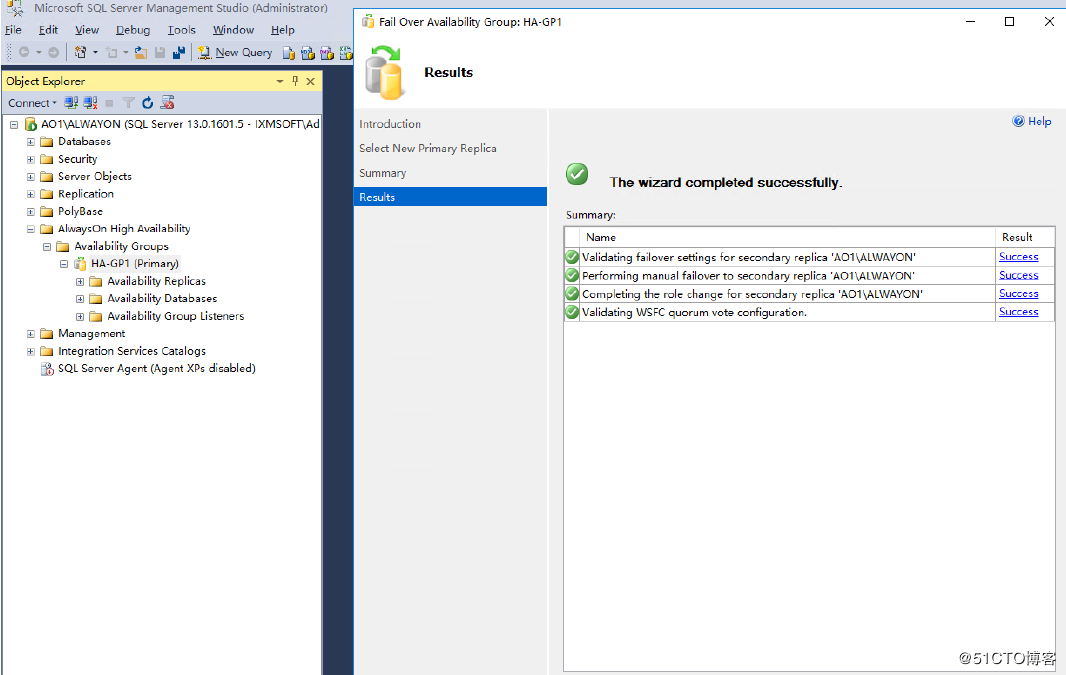Click the Navigate Backward arrow in toolbar
This screenshot has width=1066, height=675.
(x=24, y=52)
